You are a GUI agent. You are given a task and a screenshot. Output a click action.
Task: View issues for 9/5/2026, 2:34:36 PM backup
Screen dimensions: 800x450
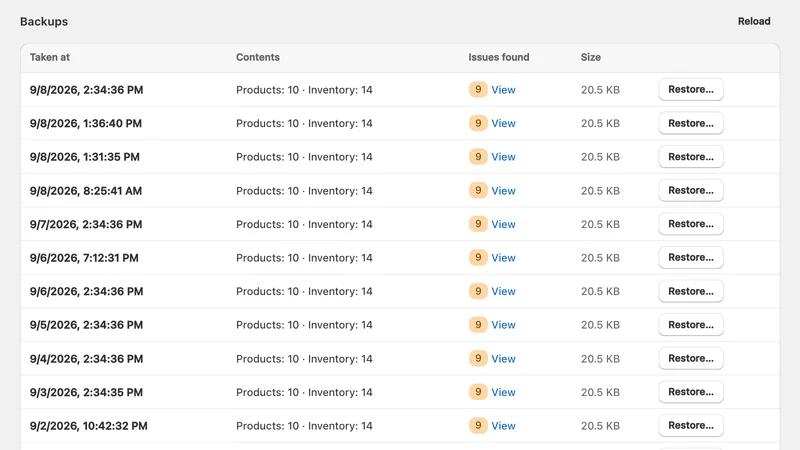(503, 325)
